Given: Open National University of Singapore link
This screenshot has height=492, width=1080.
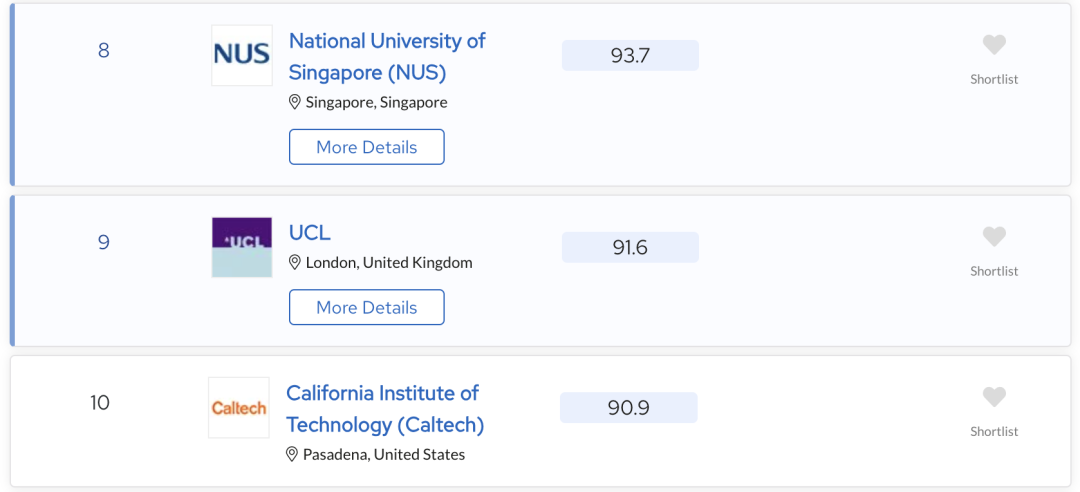Looking at the screenshot, I should point(387,57).
